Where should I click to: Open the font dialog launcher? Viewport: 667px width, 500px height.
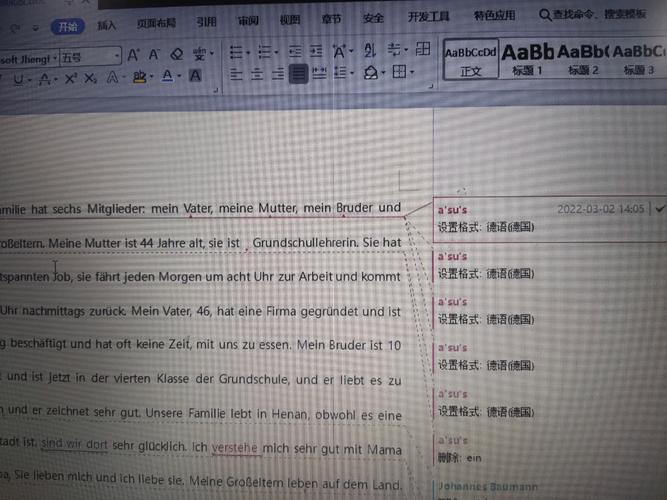tap(215, 90)
